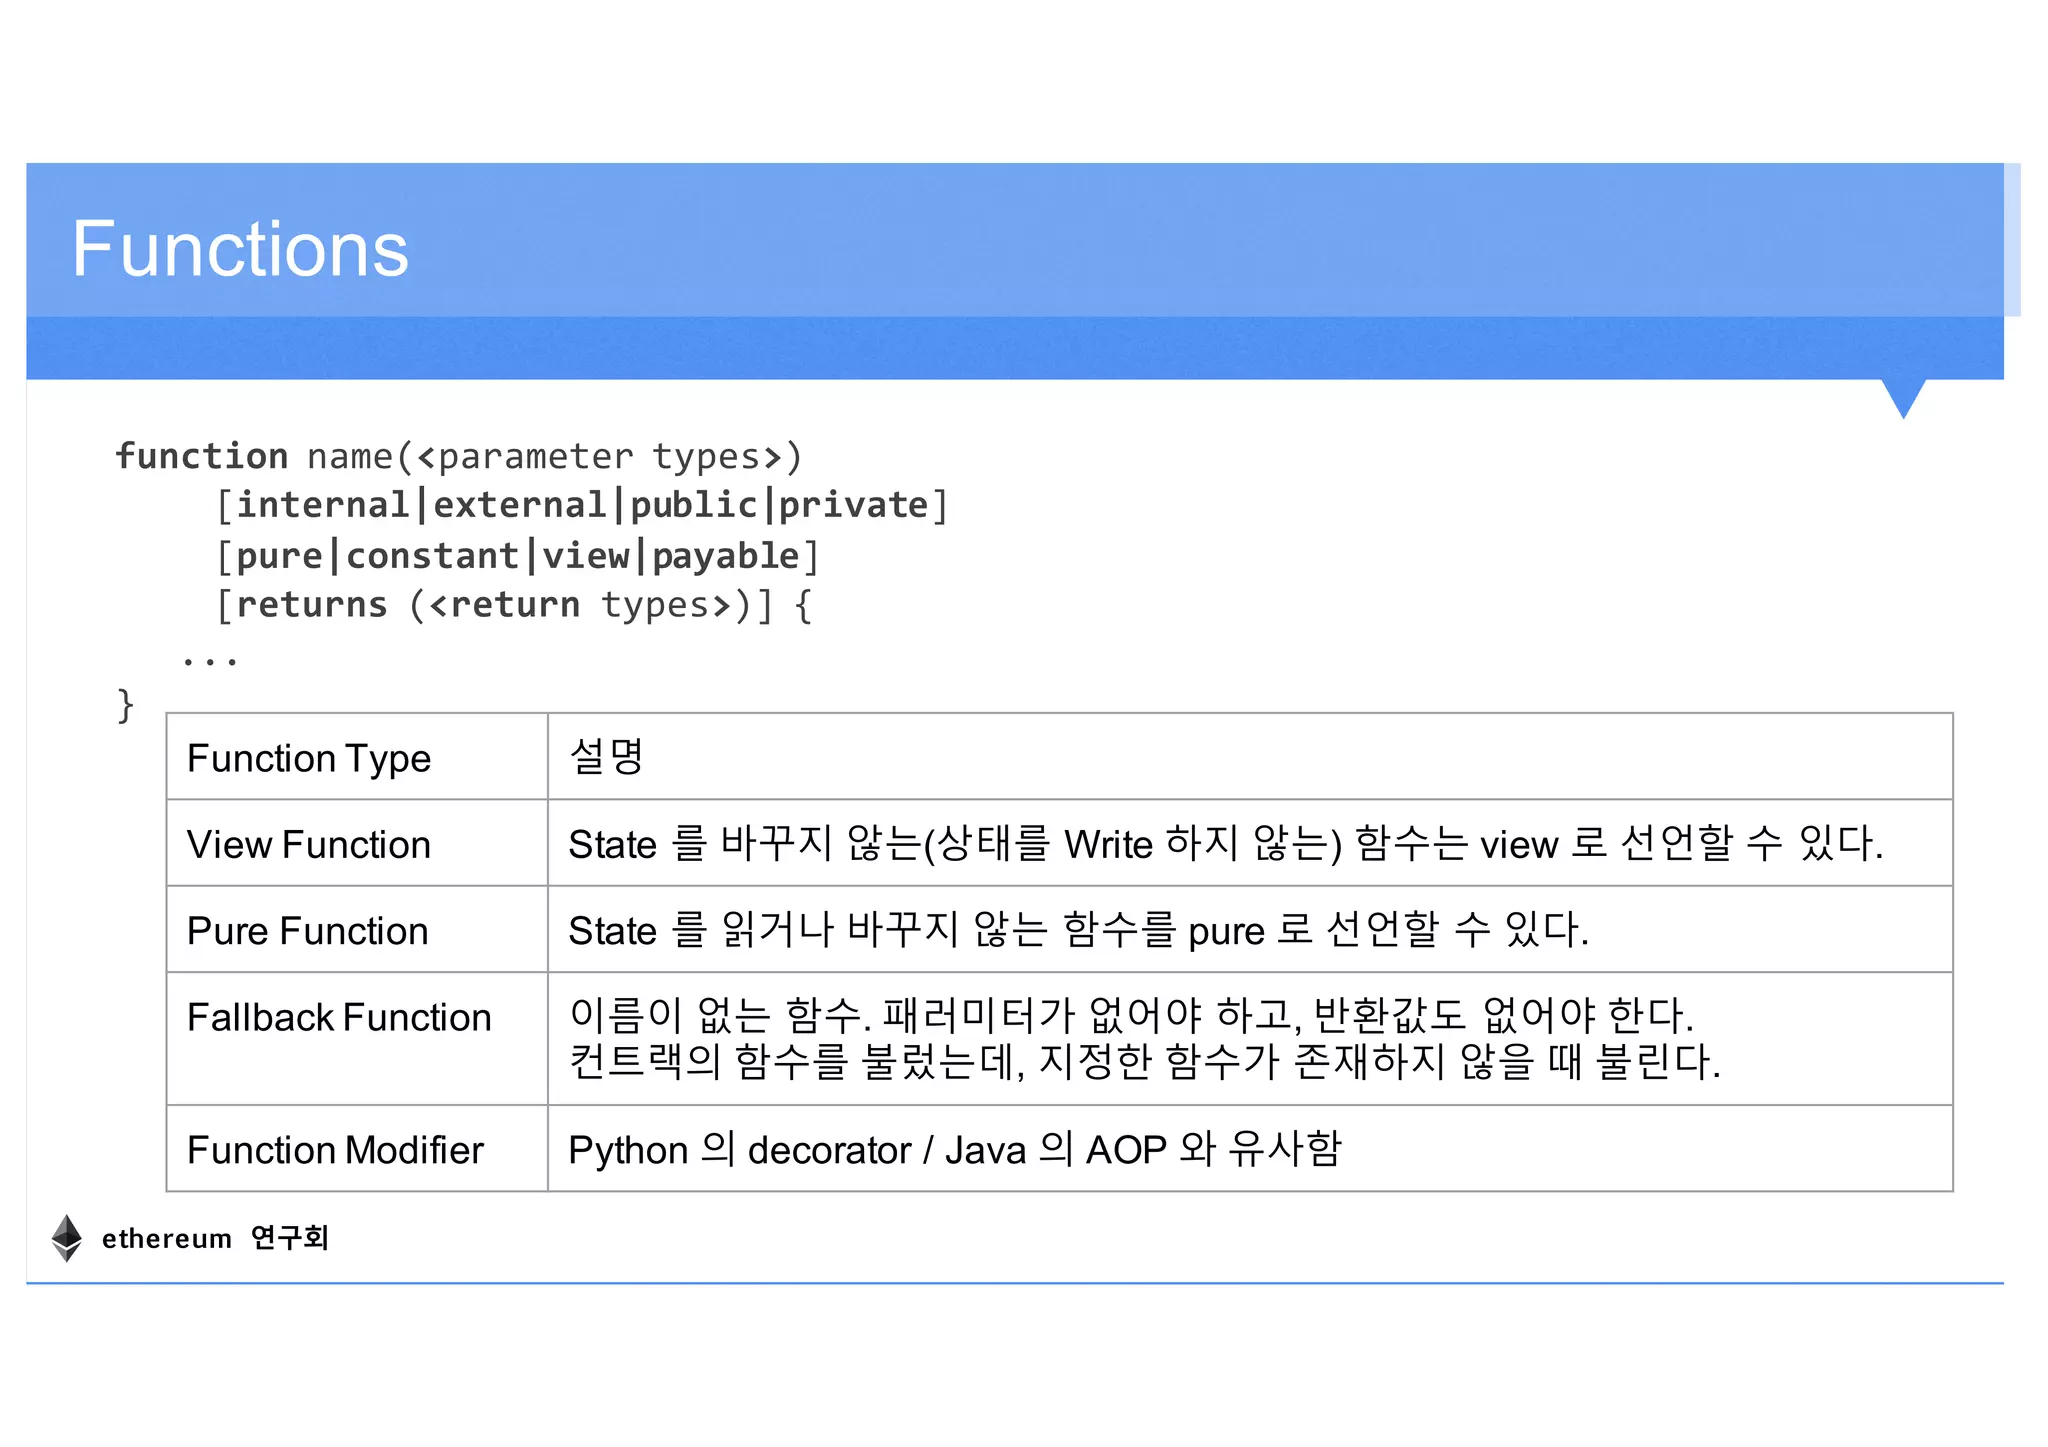
Task: Select the 'Function Modifier' table cell
Action: [x=357, y=1148]
